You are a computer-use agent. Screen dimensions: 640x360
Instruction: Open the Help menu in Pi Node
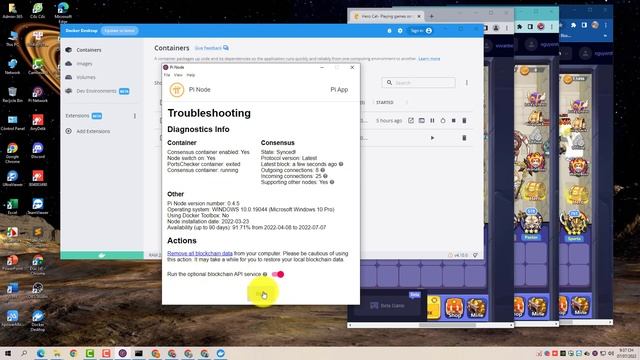tap(191, 75)
